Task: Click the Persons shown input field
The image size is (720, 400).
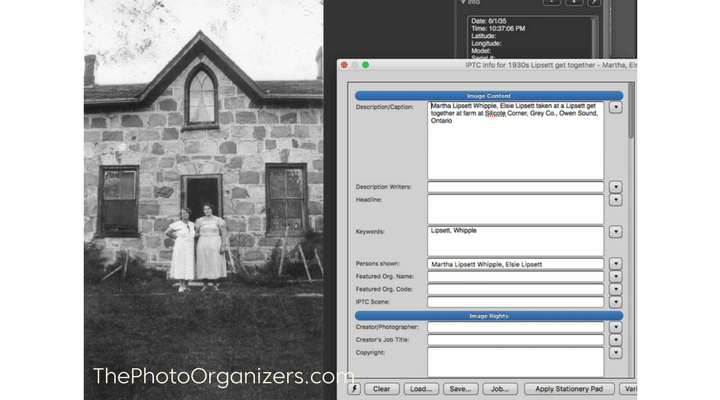Action: (516, 264)
